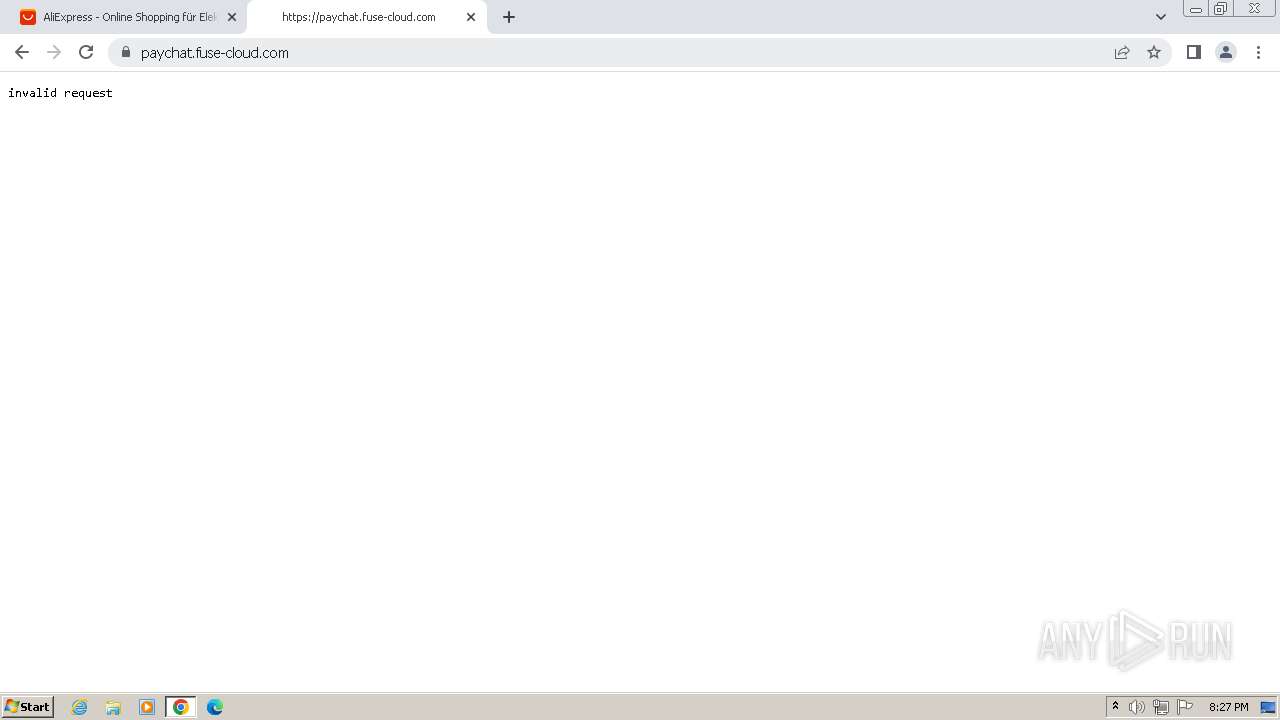Viewport: 1280px width, 720px height.
Task: Open File Explorer from the taskbar
Action: (113, 707)
